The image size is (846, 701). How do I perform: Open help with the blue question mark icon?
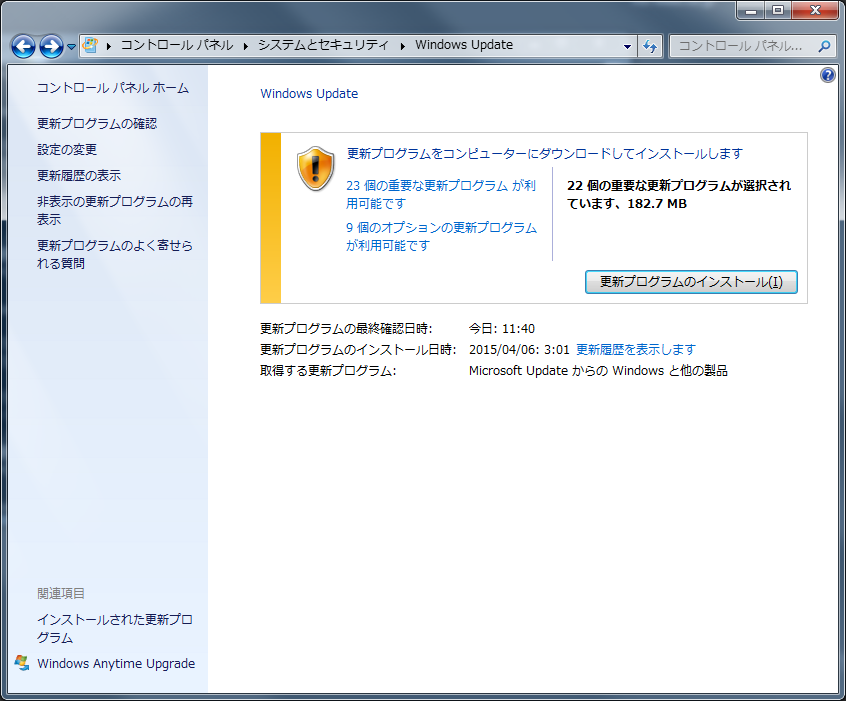click(x=828, y=74)
